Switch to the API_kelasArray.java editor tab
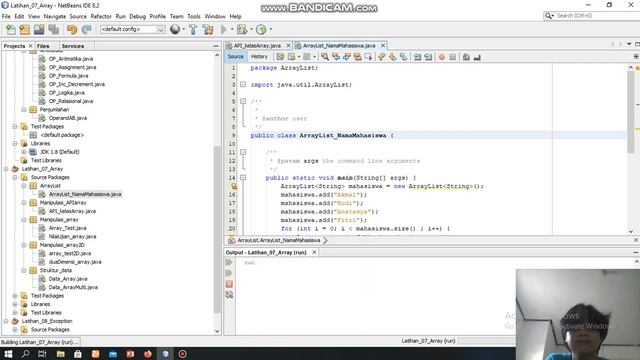Viewport: 640px width, 360px height. point(257,46)
